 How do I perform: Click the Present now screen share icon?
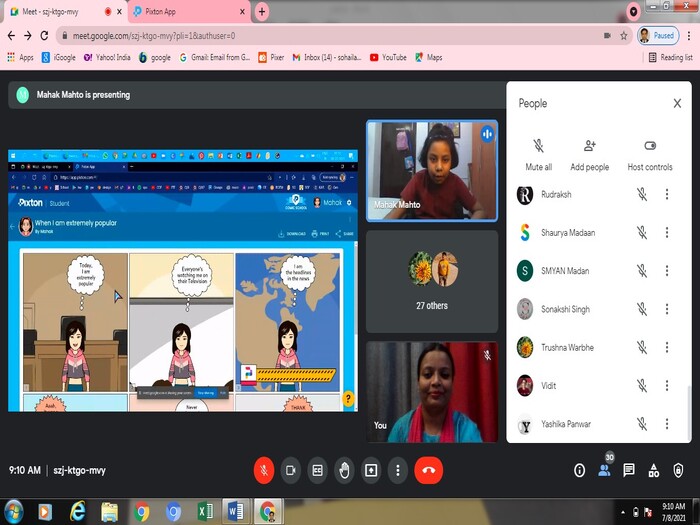coord(371,470)
